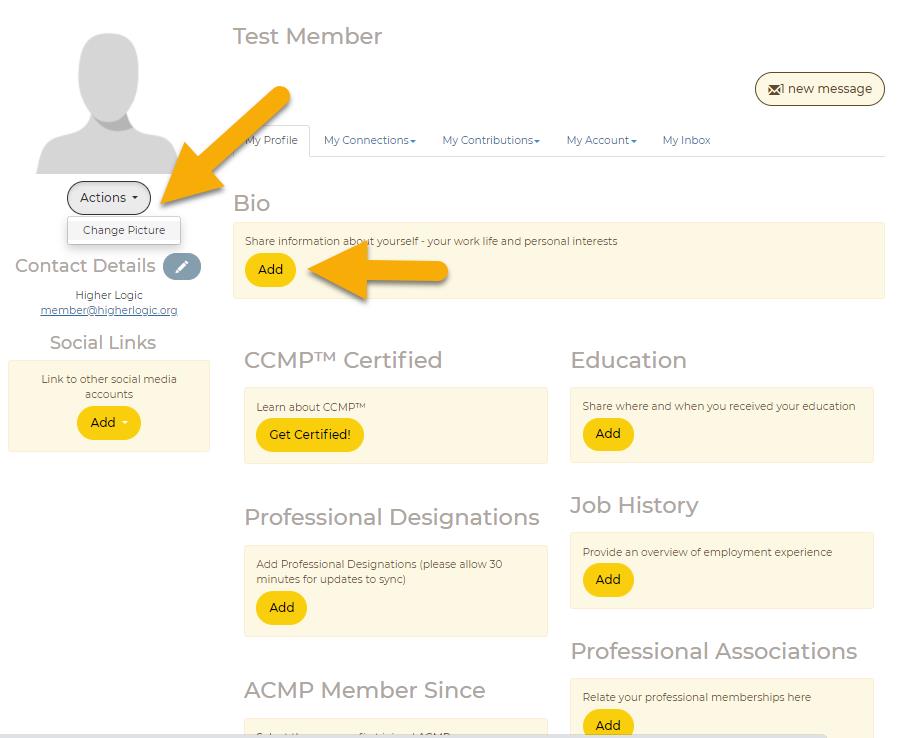Screen dimensions: 900x738
Task: Expand the My Account dropdown
Action: [600, 140]
